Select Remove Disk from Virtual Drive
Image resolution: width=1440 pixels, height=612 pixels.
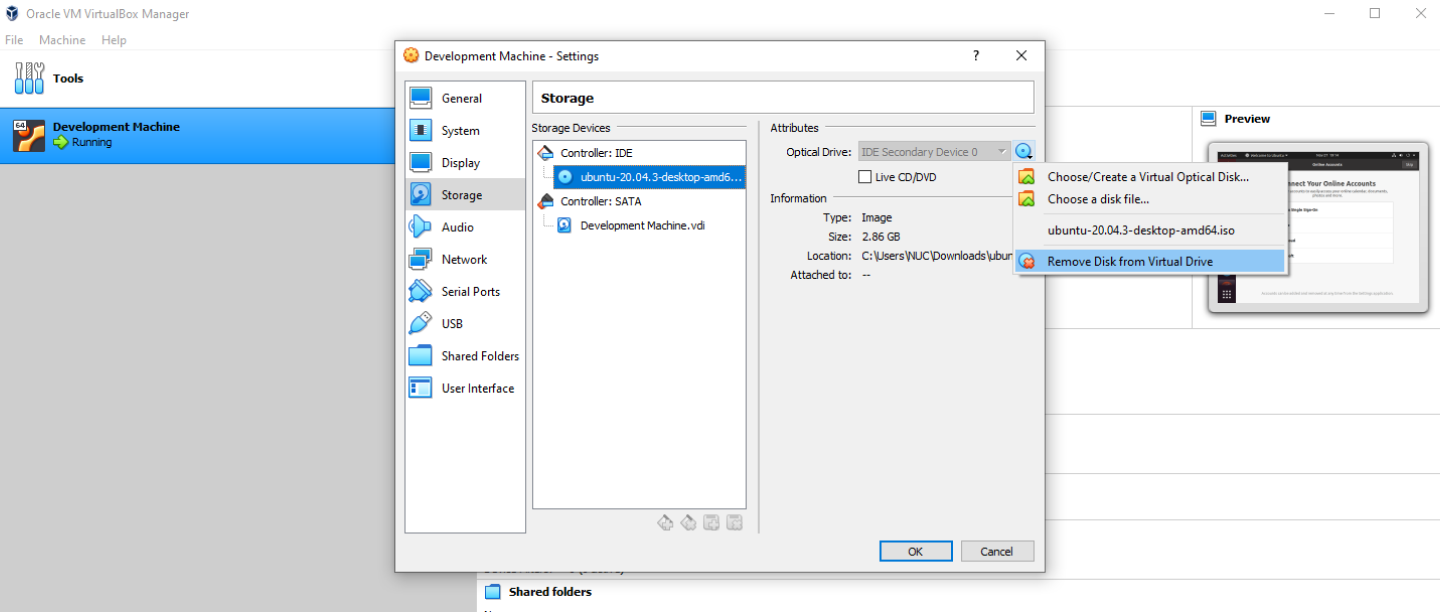pos(1149,261)
